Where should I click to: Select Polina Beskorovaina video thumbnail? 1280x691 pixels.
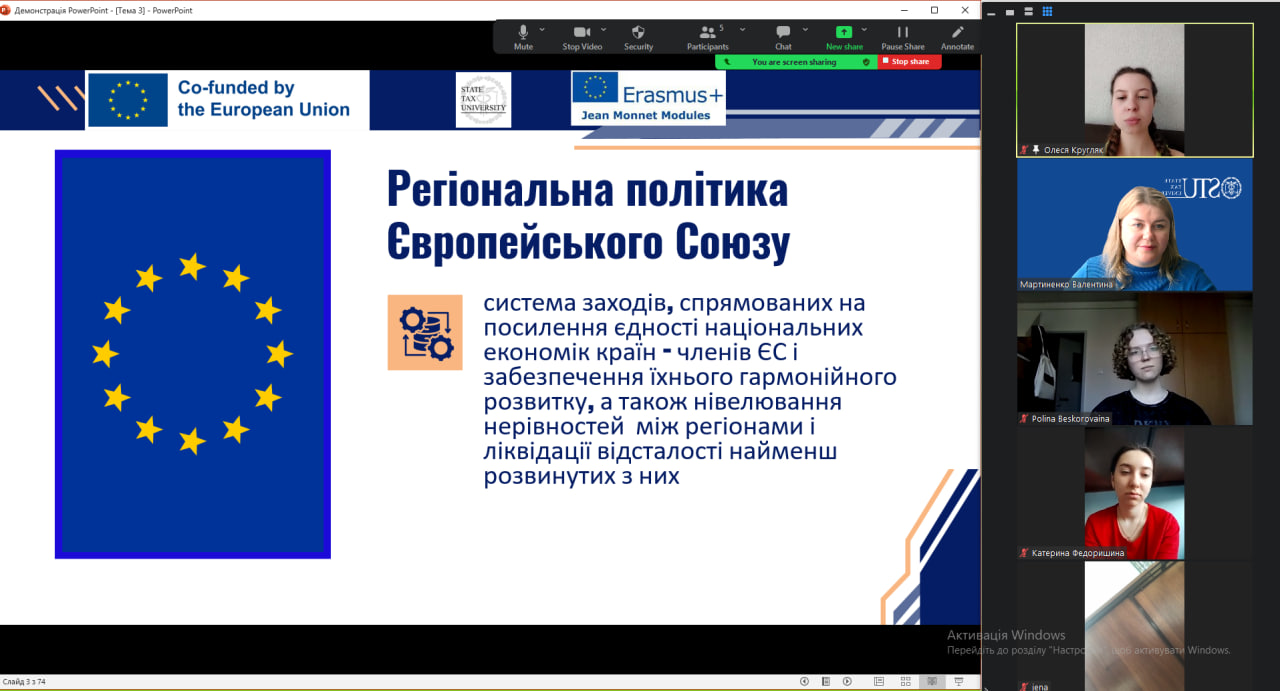1134,359
